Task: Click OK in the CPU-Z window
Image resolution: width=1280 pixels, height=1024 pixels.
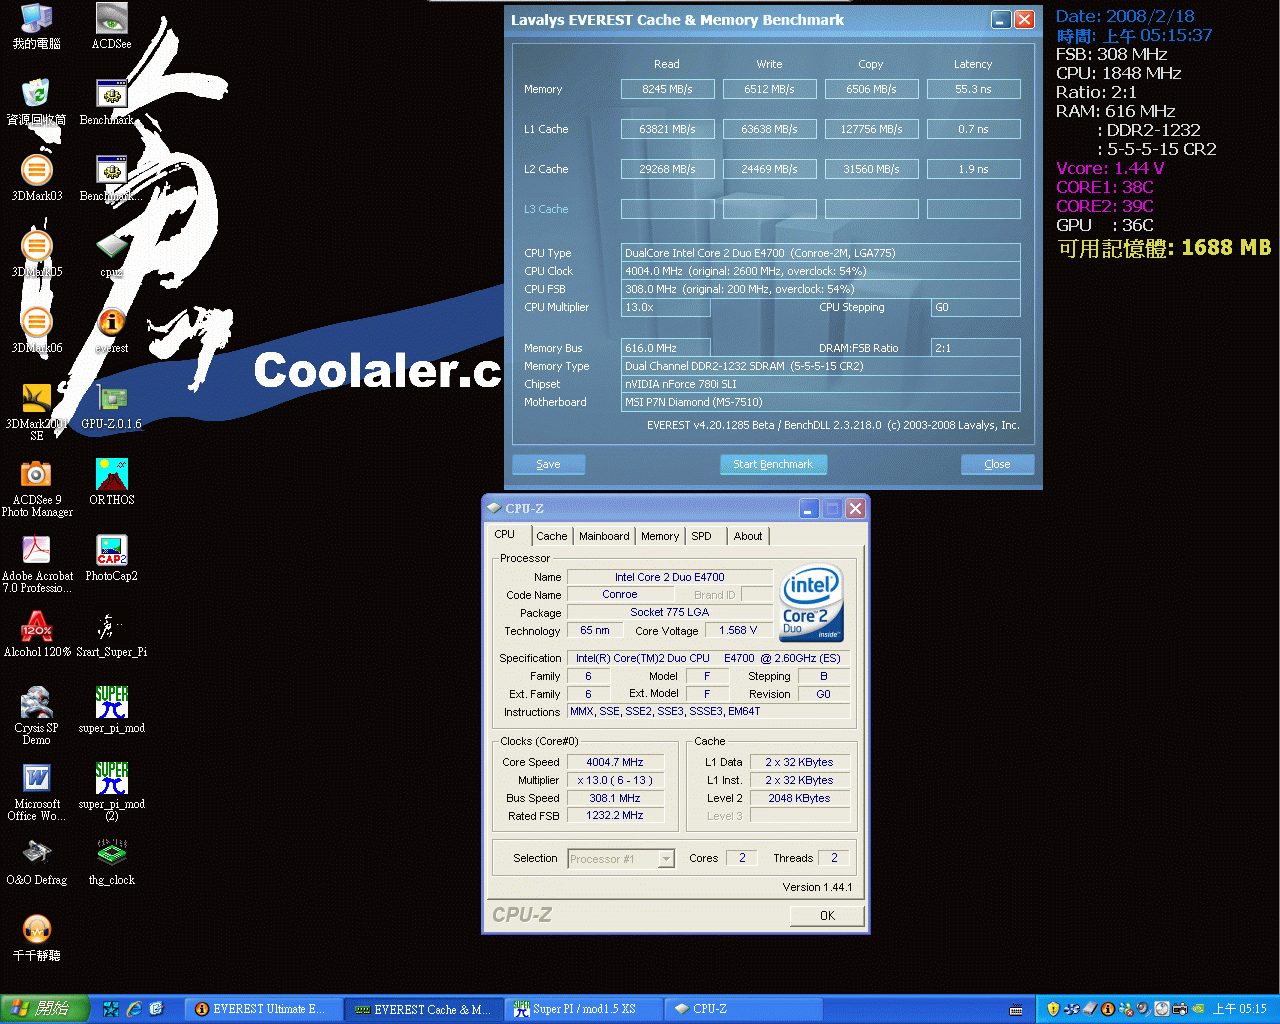Action: pyautogui.click(x=827, y=915)
